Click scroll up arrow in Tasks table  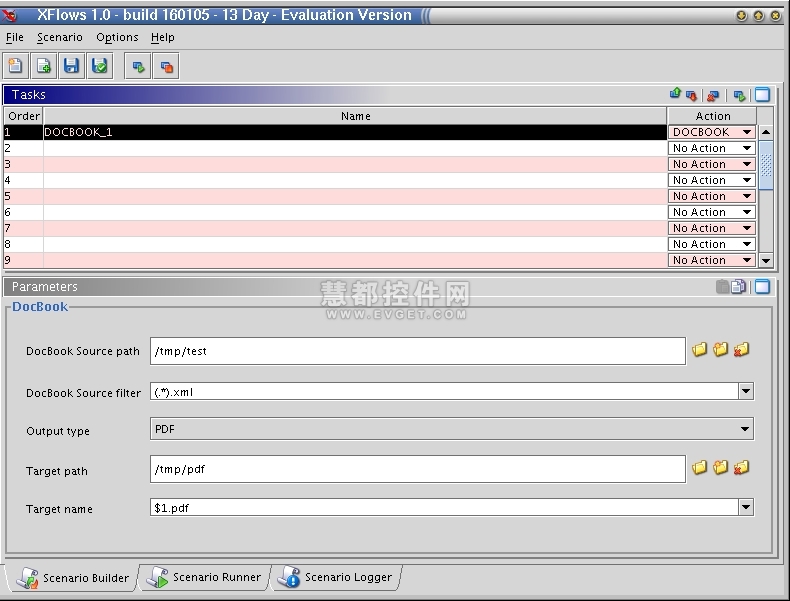[x=766, y=132]
